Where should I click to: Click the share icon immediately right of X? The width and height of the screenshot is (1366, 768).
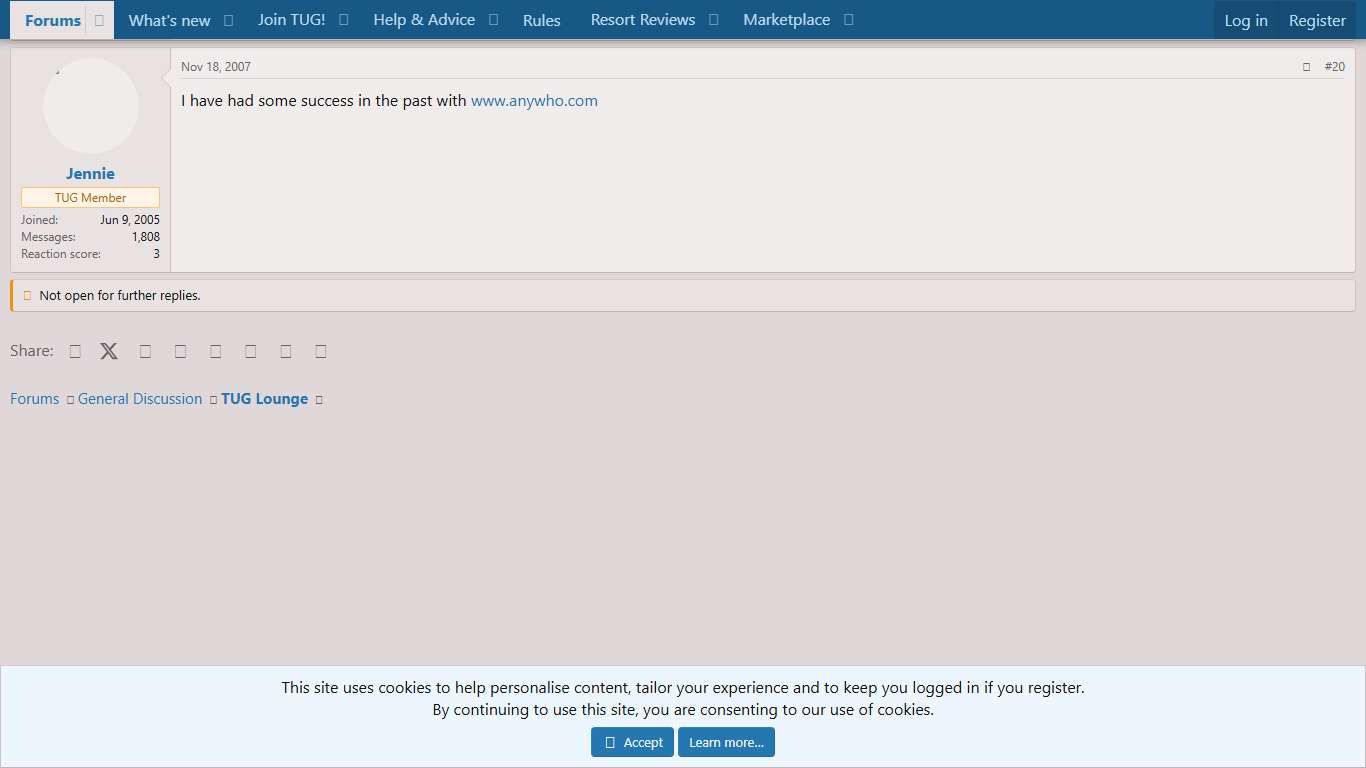click(145, 351)
